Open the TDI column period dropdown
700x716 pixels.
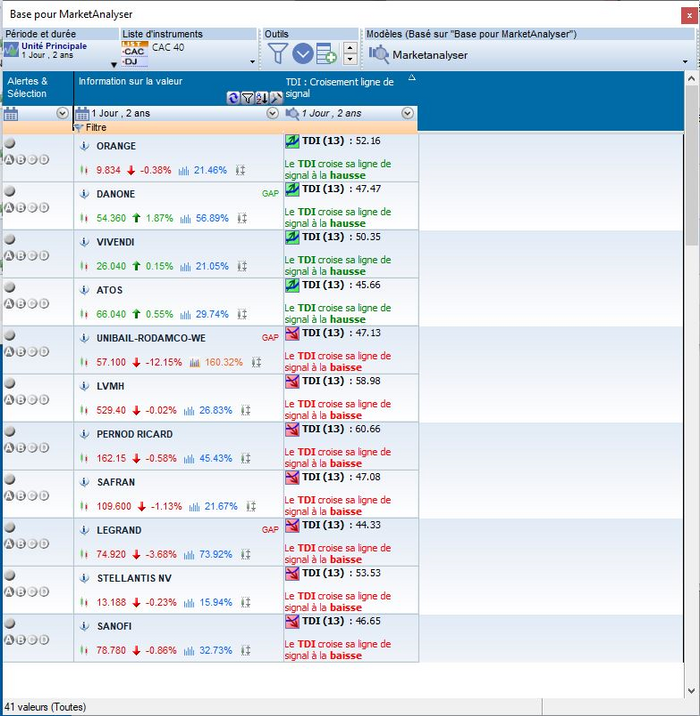click(408, 113)
